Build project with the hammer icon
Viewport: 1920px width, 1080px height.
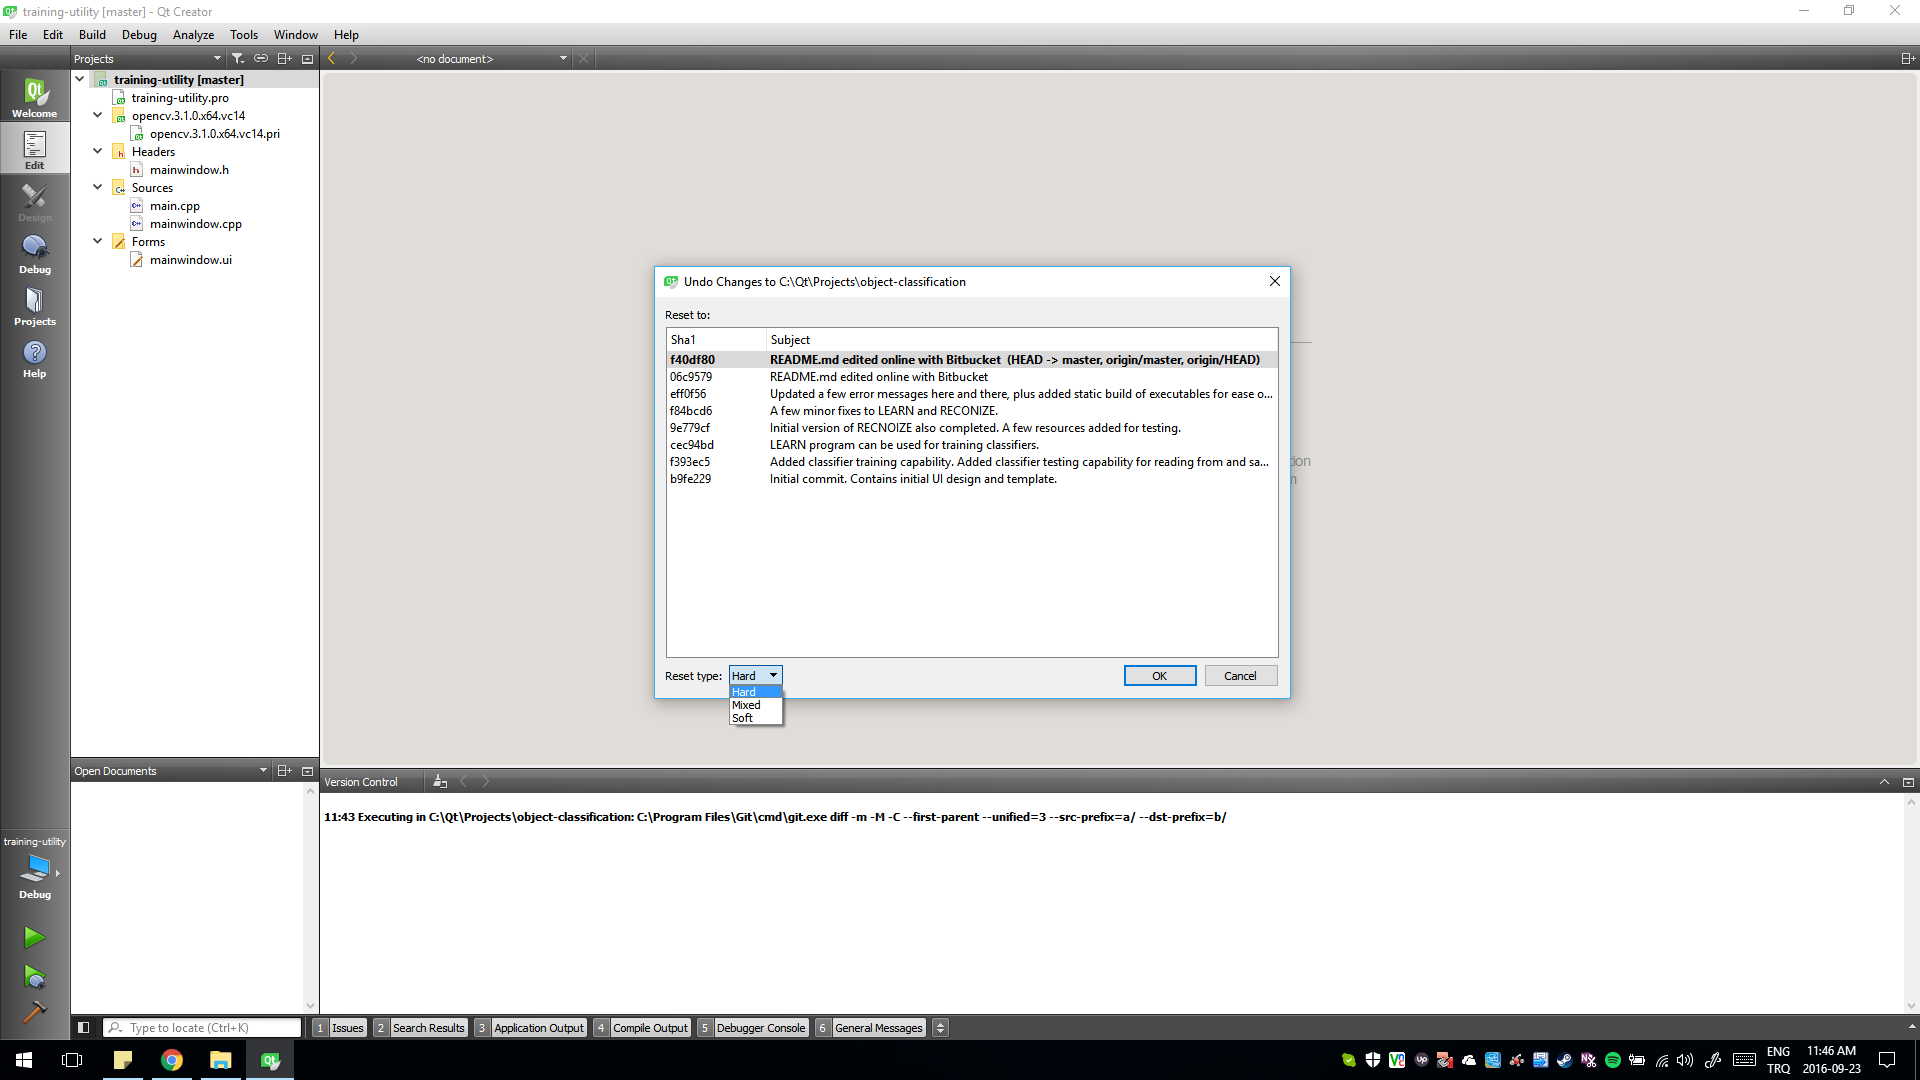point(34,1012)
